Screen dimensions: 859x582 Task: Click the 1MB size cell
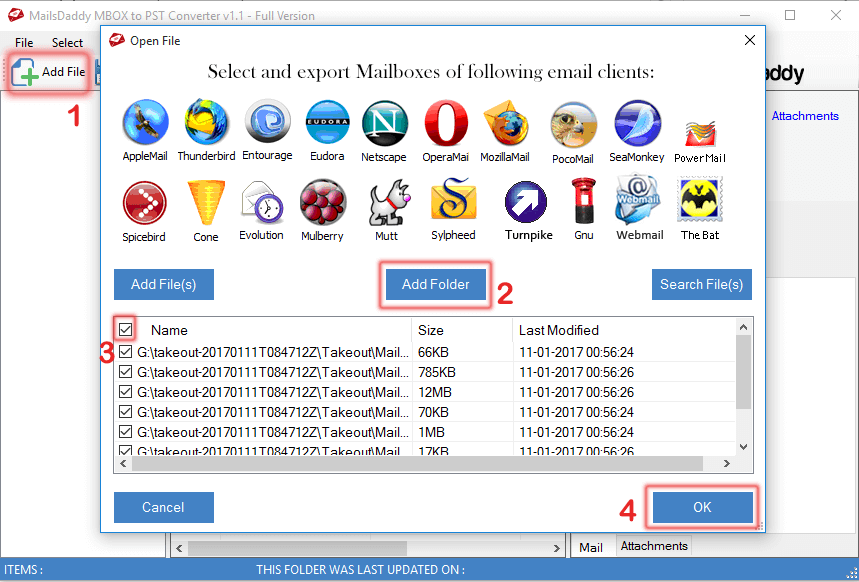click(x=432, y=432)
